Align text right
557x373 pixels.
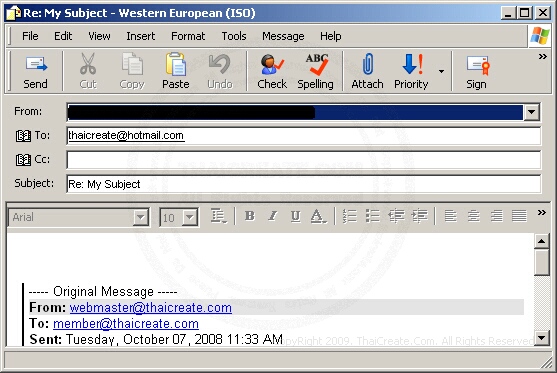(x=496, y=216)
